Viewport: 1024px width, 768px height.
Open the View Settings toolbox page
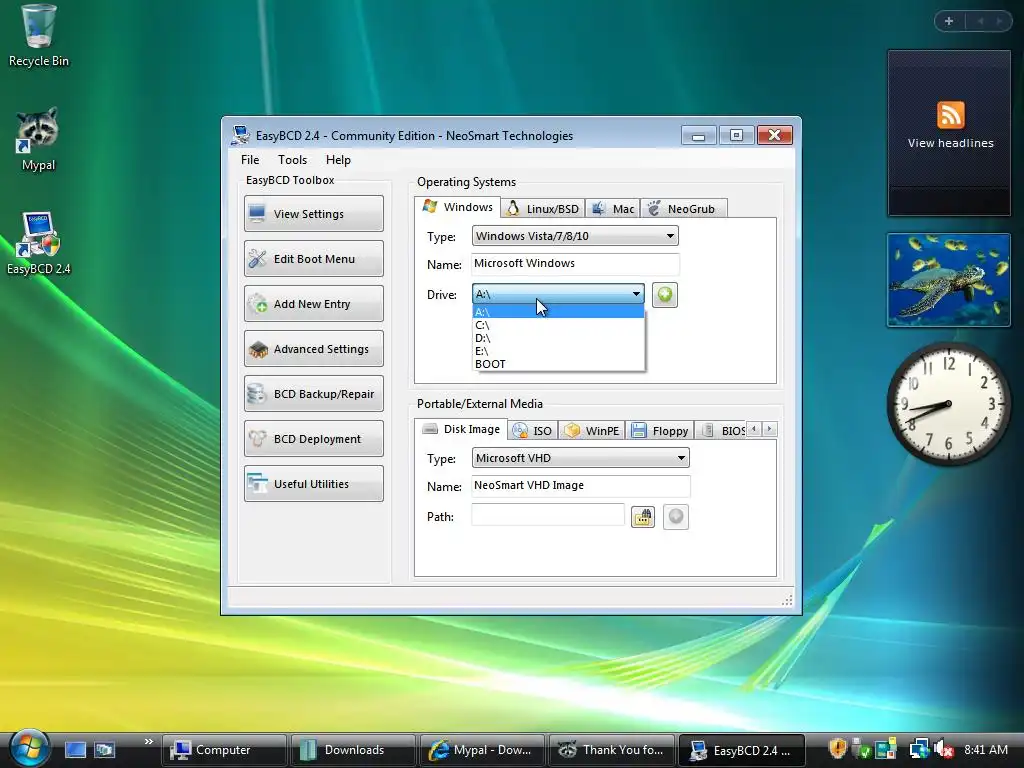(x=313, y=214)
